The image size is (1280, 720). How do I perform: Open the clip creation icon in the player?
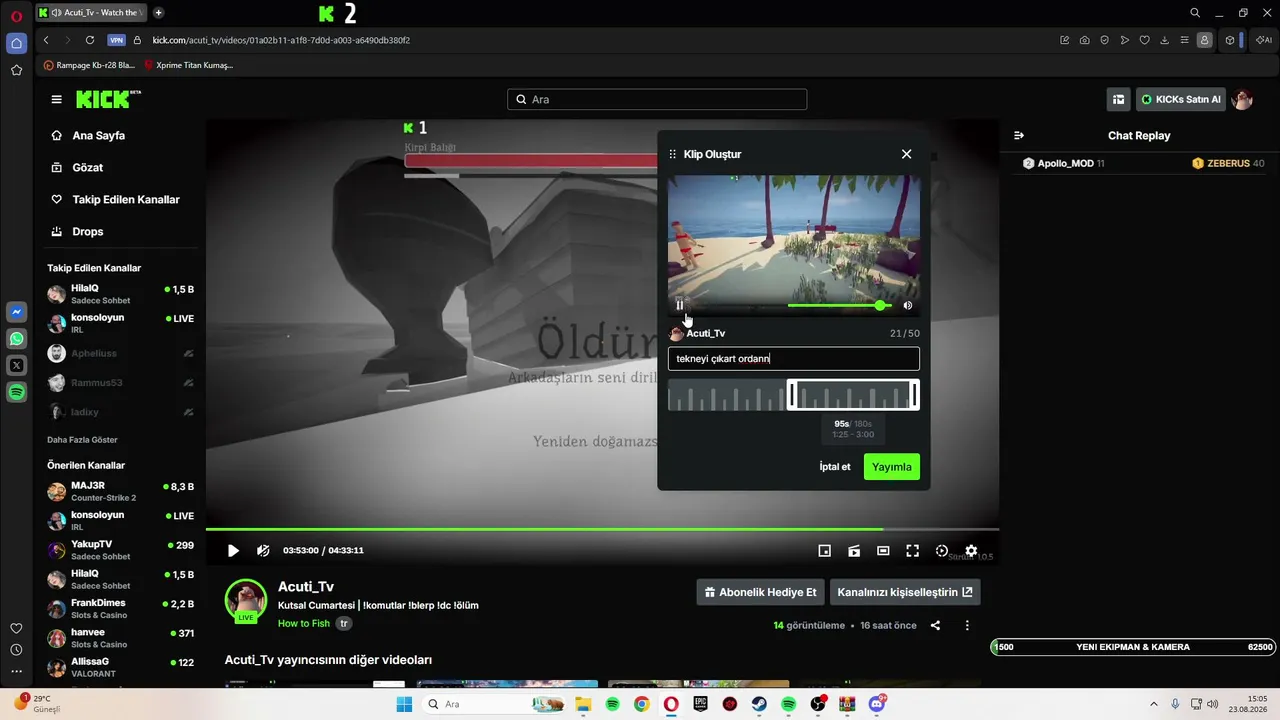click(854, 550)
